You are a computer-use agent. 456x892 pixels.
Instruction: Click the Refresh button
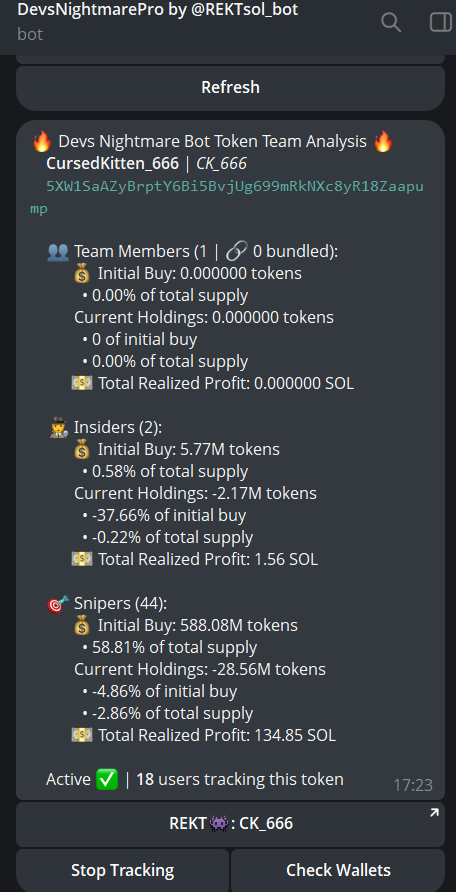230,88
